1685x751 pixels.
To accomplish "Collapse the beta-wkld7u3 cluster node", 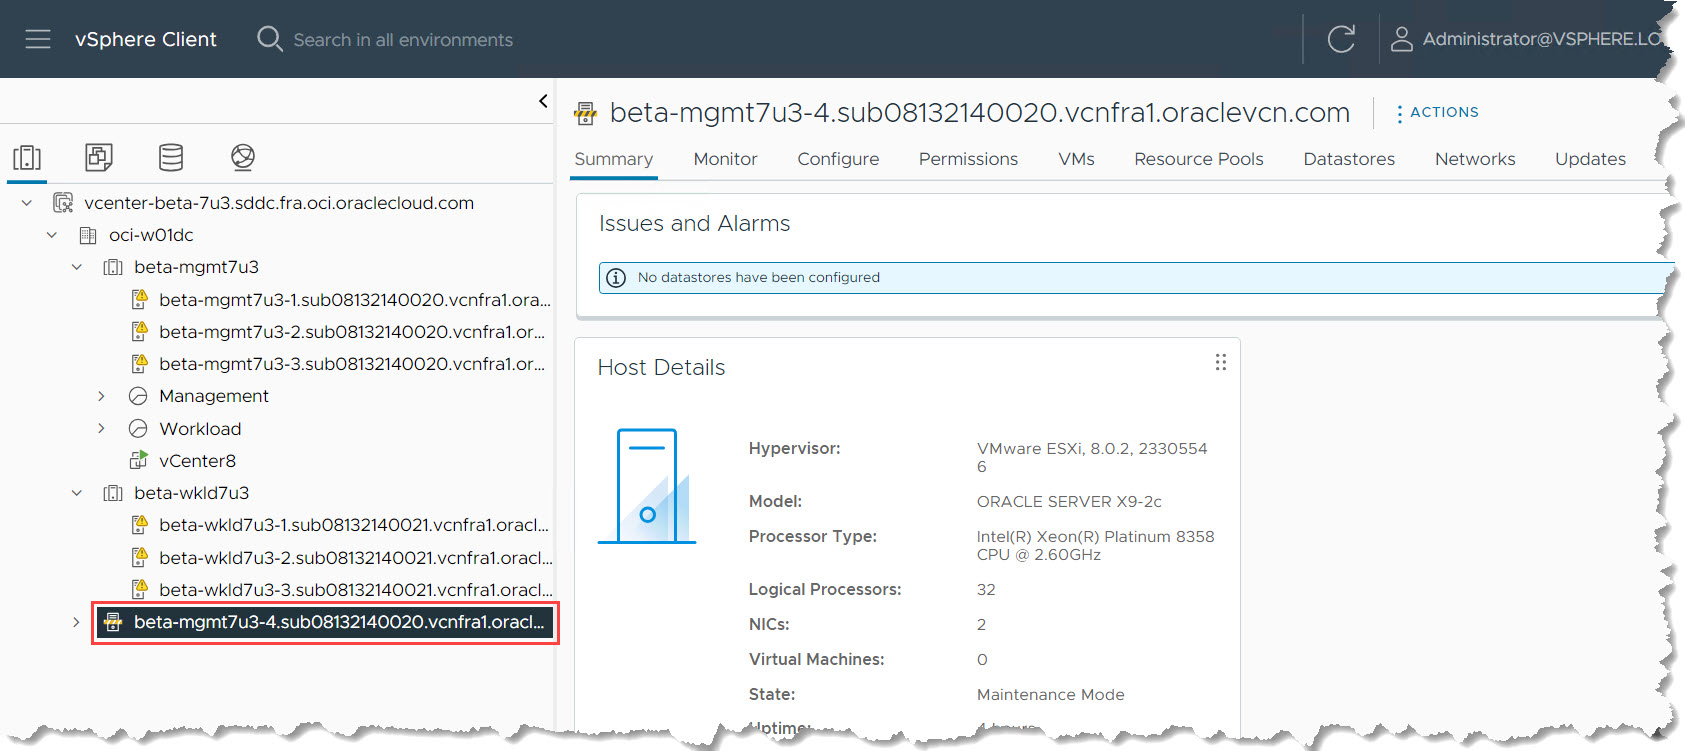I will click(77, 493).
